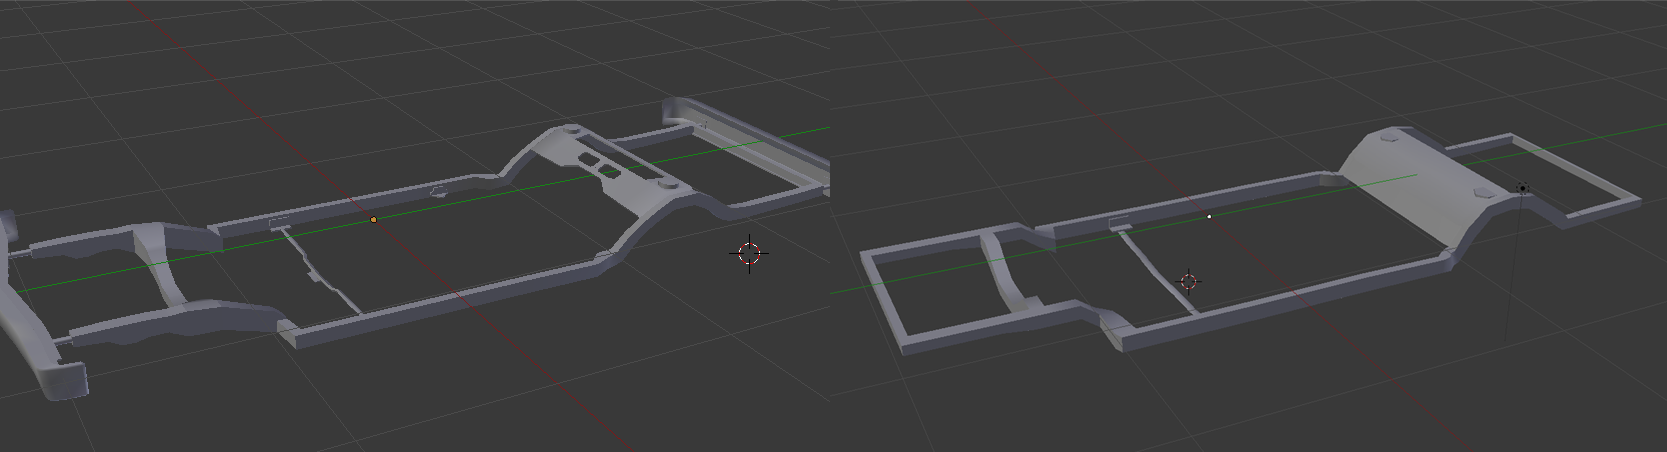1667x452 pixels.
Task: Click the 3D cursor in left viewport
Action: (750, 254)
